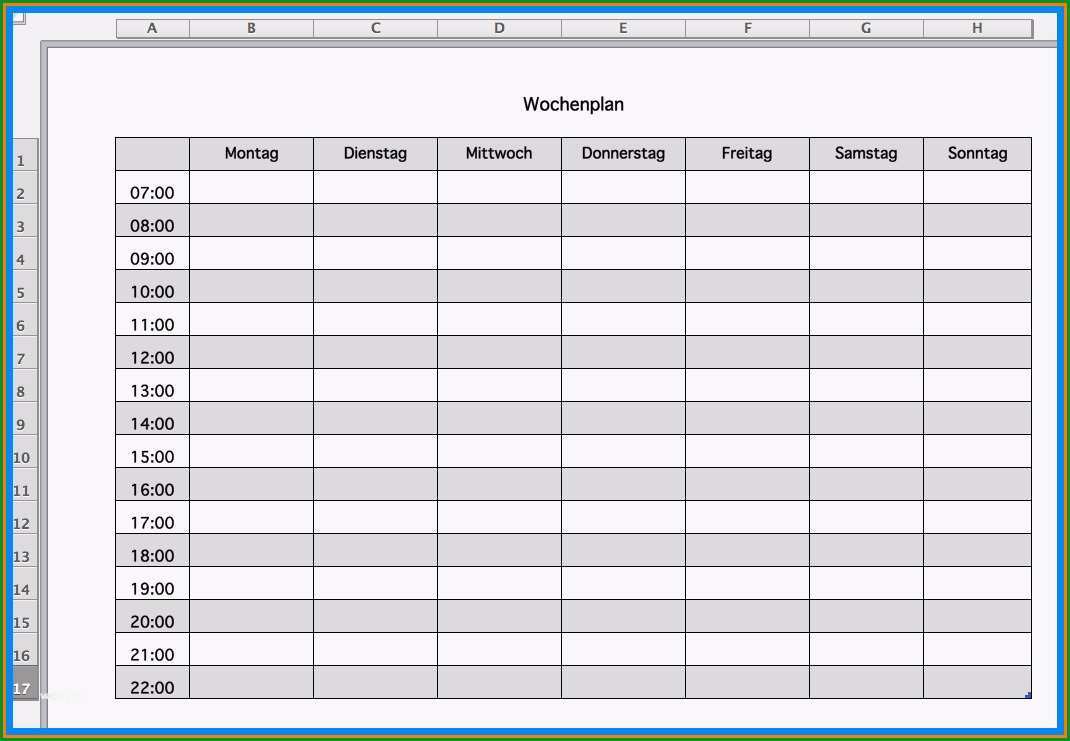Viewport: 1070px width, 741px height.
Task: Select row 9 header
Action: [x=25, y=418]
